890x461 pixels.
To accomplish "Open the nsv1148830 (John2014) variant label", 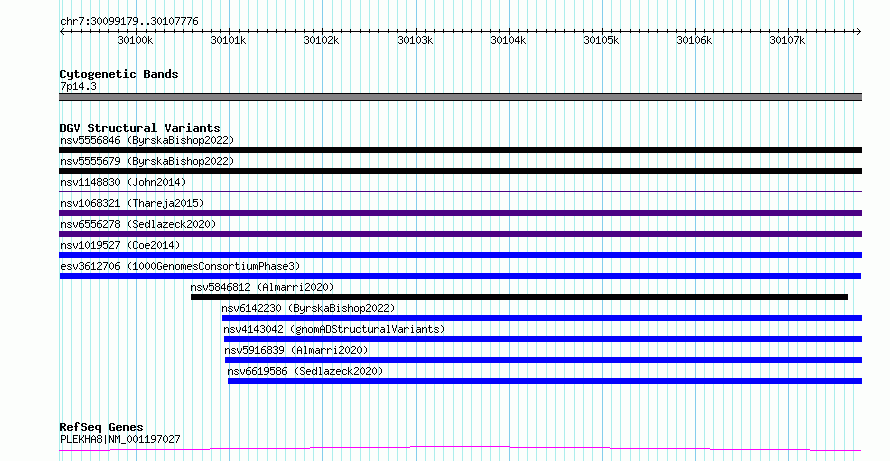I will 123,182.
